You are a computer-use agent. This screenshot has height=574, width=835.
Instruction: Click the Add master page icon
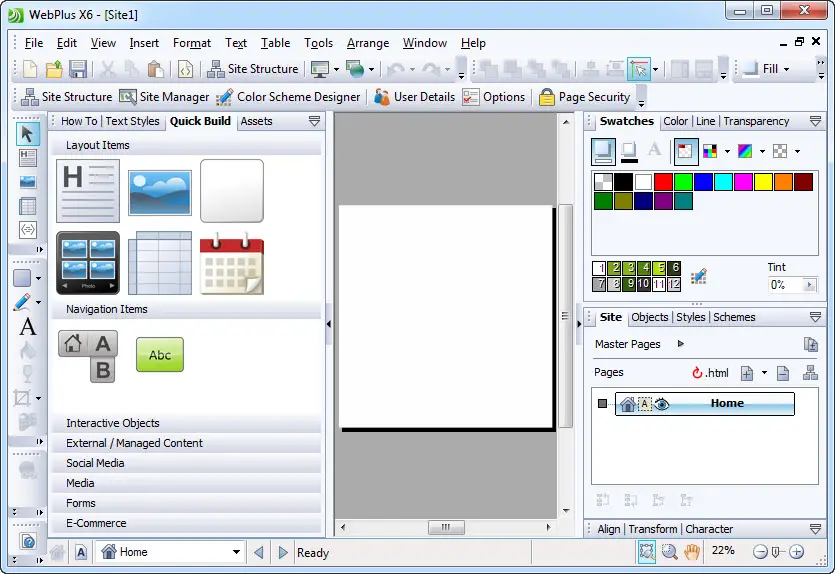pos(811,345)
